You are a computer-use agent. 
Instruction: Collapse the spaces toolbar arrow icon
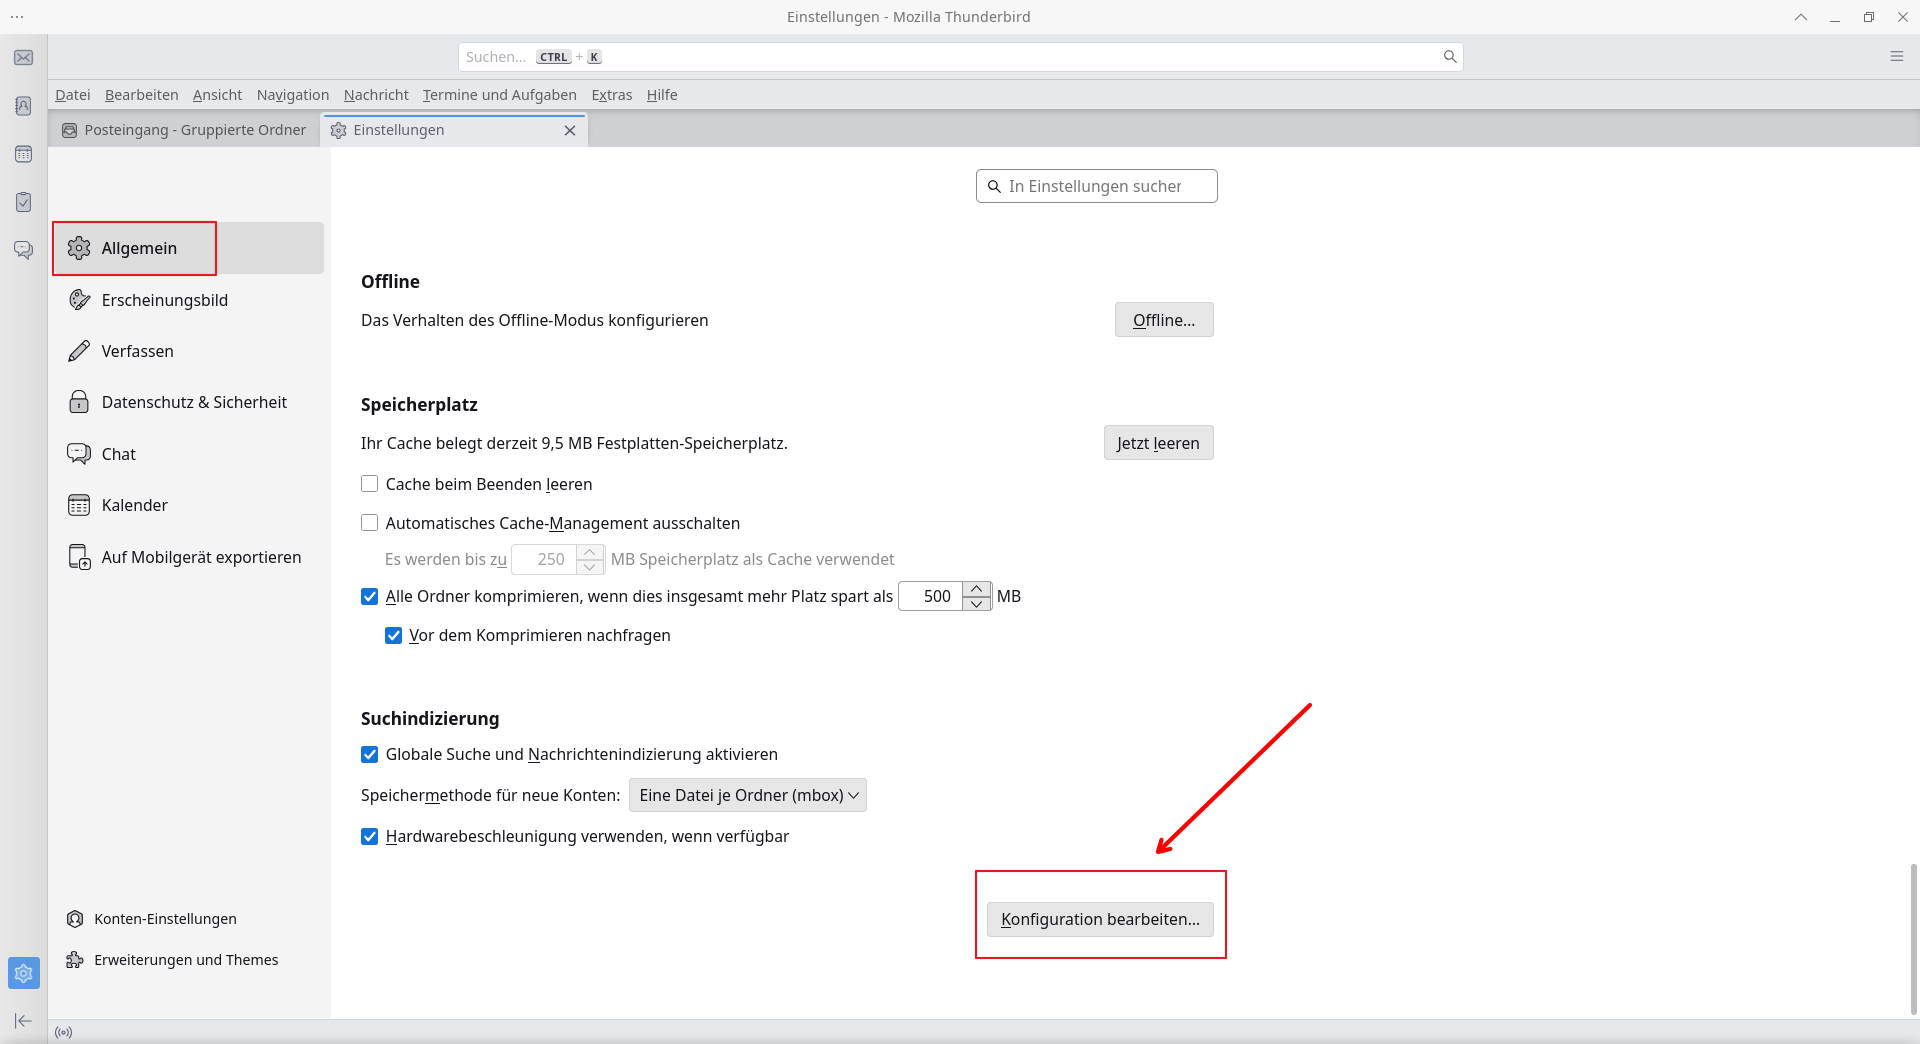(x=23, y=1020)
